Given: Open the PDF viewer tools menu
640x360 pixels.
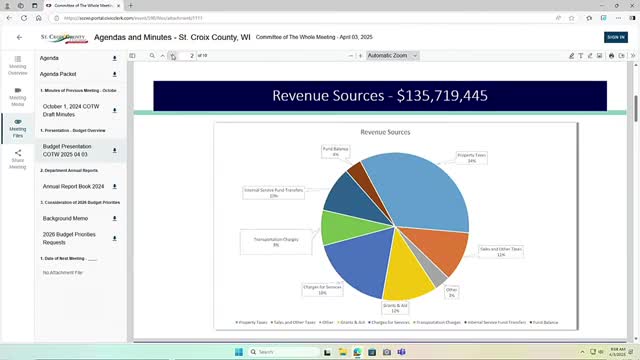Looking at the screenshot, I should pyautogui.click(x=633, y=56).
